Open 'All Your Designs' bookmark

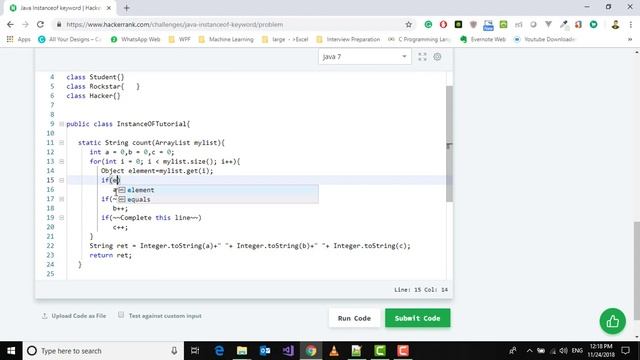tap(69, 39)
